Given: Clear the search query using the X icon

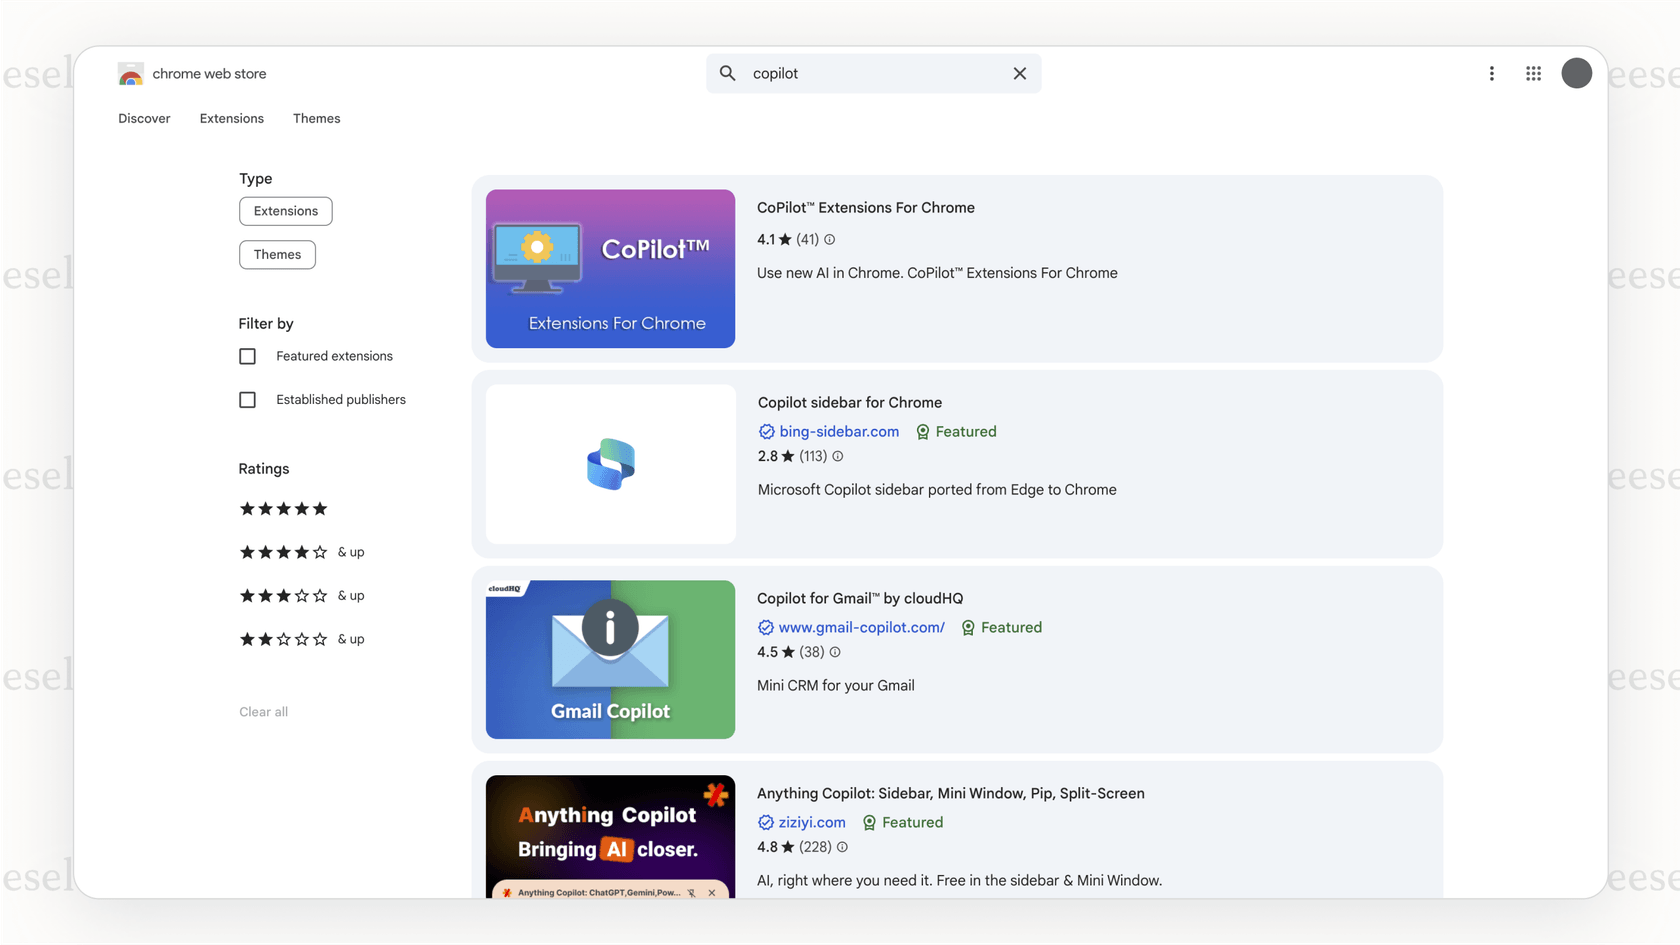Looking at the screenshot, I should pyautogui.click(x=1019, y=73).
